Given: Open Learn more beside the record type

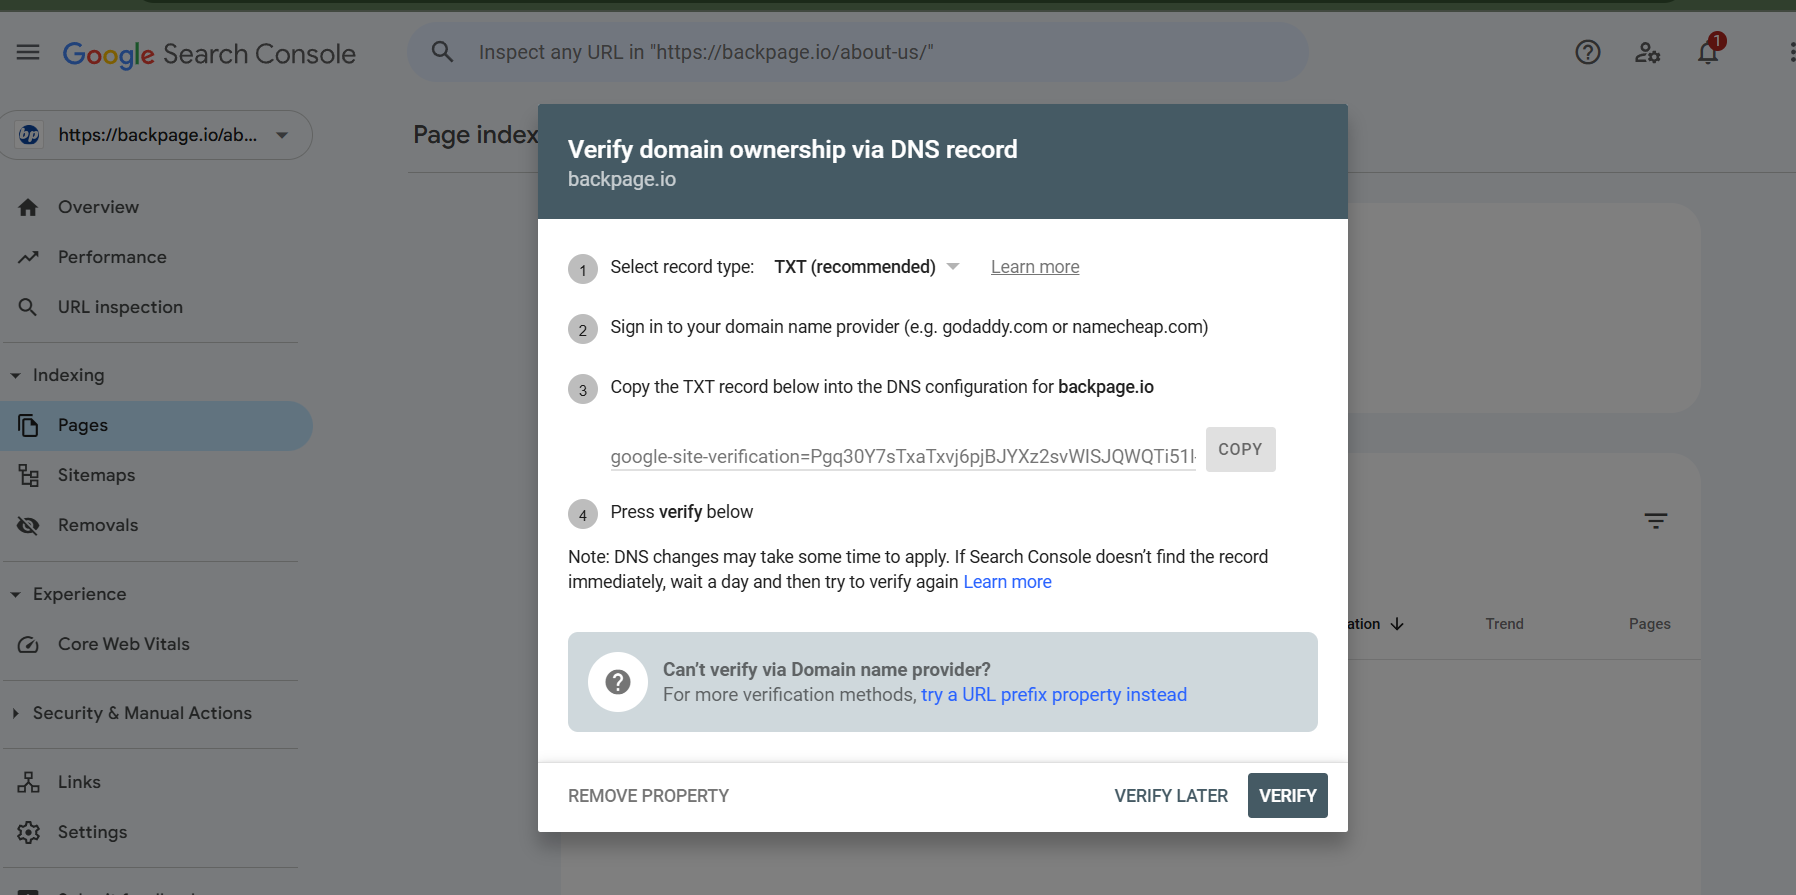Looking at the screenshot, I should tap(1035, 267).
